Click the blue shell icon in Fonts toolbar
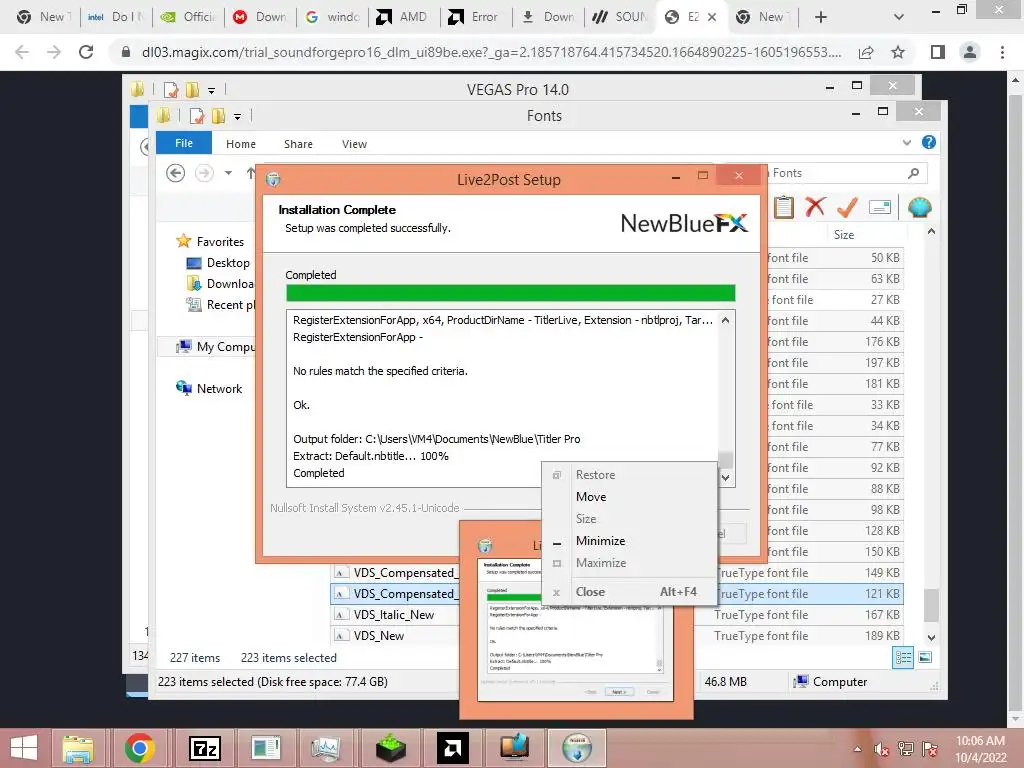The width and height of the screenshot is (1024, 768). click(x=920, y=208)
